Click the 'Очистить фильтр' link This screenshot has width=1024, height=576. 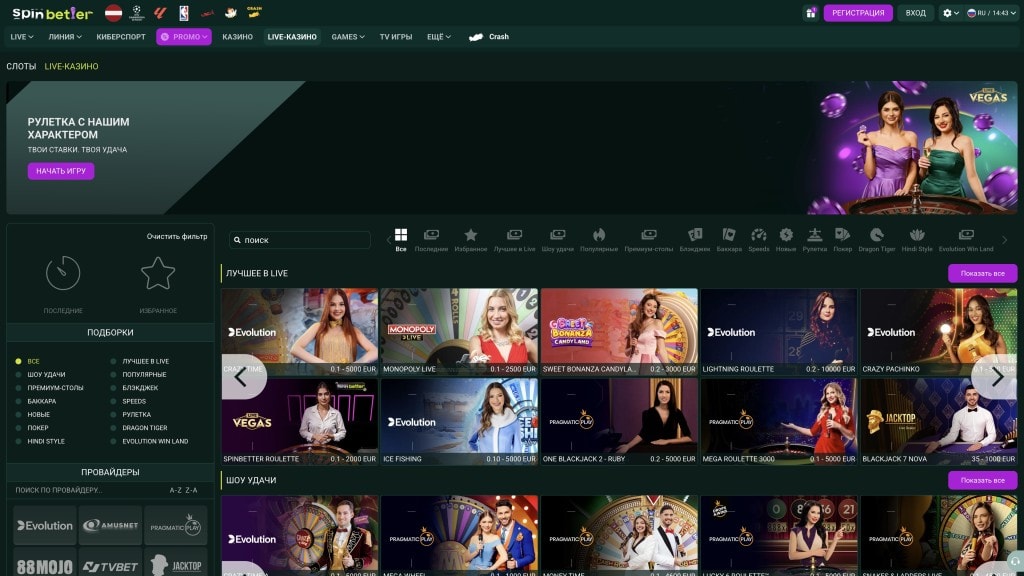pyautogui.click(x=176, y=236)
